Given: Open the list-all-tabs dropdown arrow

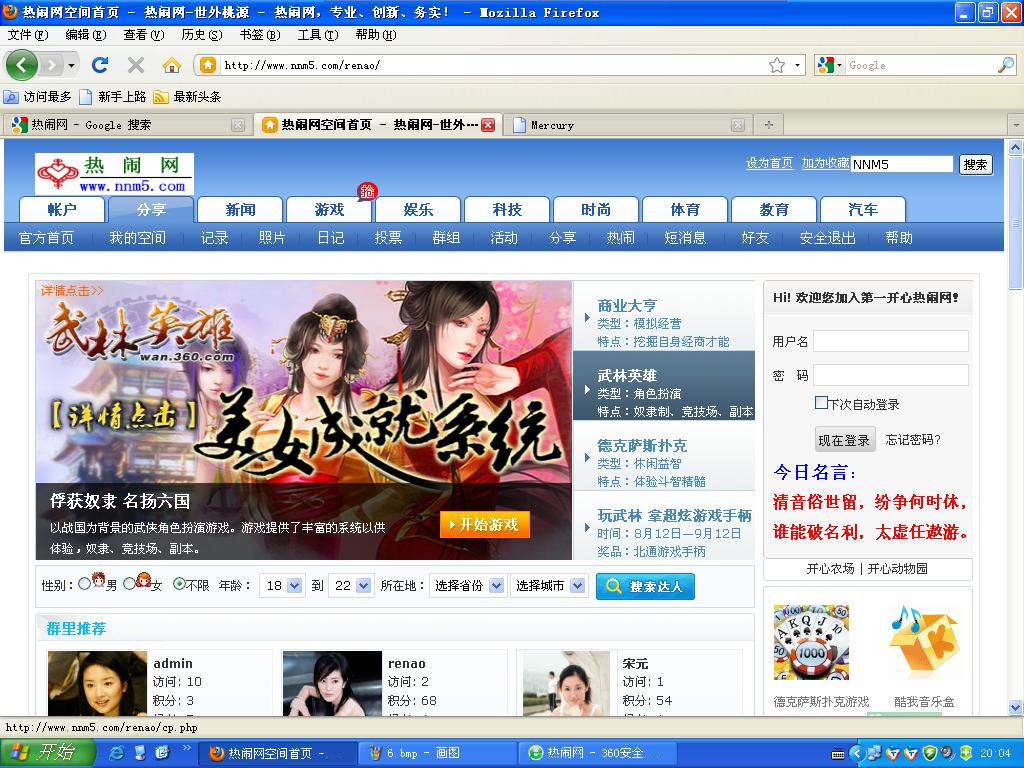Looking at the screenshot, I should (1016, 125).
